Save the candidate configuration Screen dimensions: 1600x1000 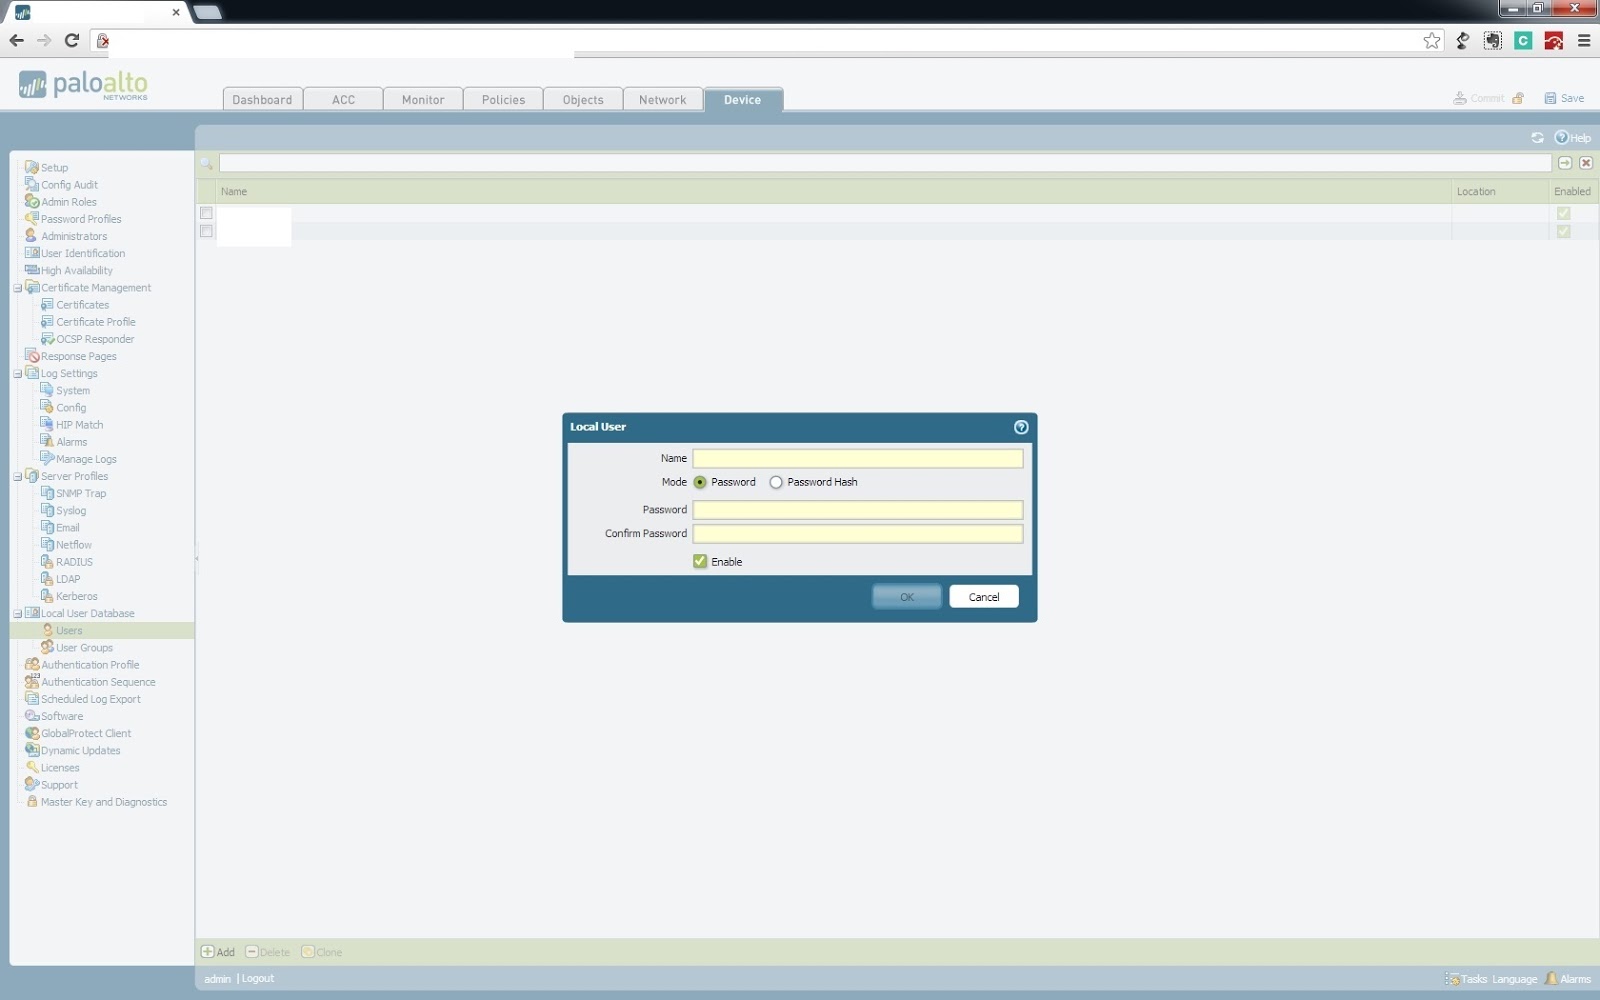1570,98
